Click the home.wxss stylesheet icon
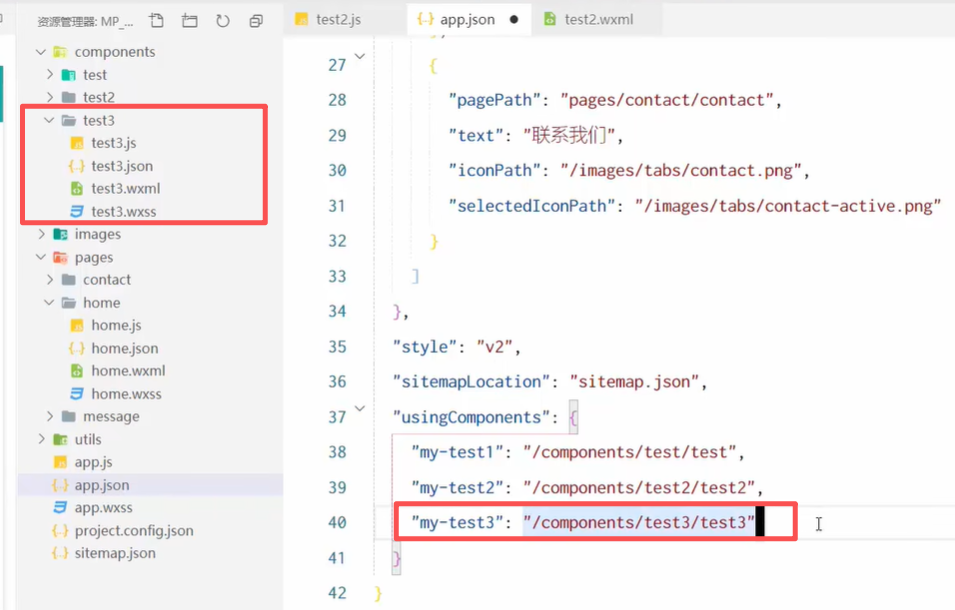This screenshot has height=610, width=955. point(77,394)
